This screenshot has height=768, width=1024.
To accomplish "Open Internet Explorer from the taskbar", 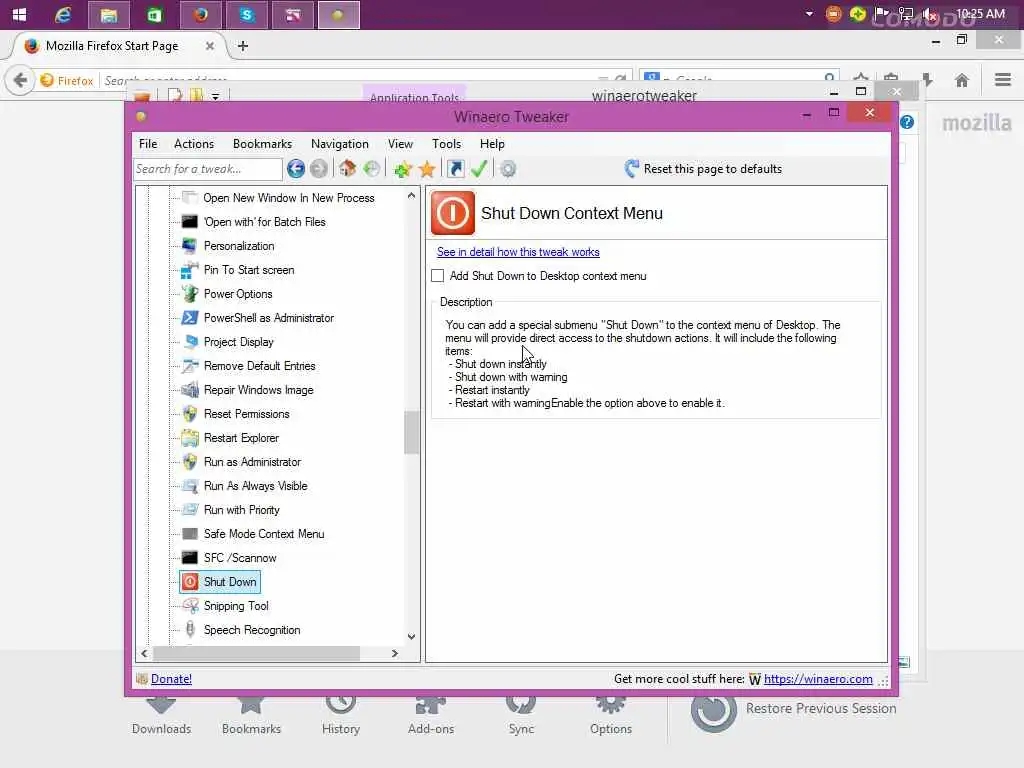I will click(x=63, y=14).
